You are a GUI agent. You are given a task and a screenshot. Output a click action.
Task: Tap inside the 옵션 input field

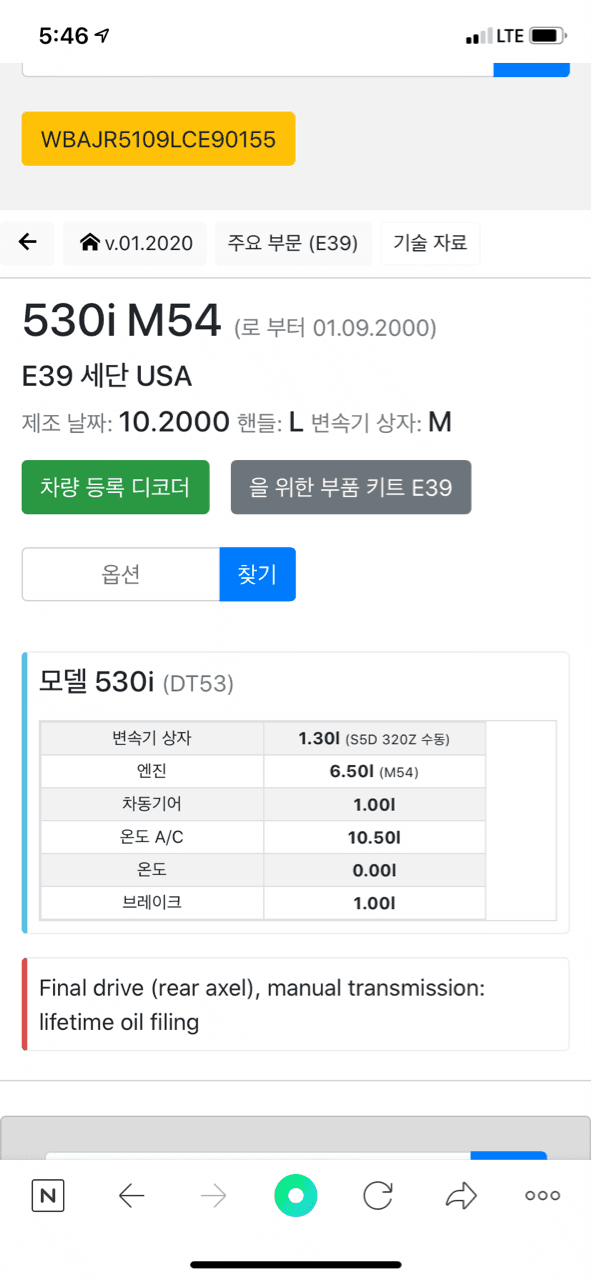(x=120, y=574)
